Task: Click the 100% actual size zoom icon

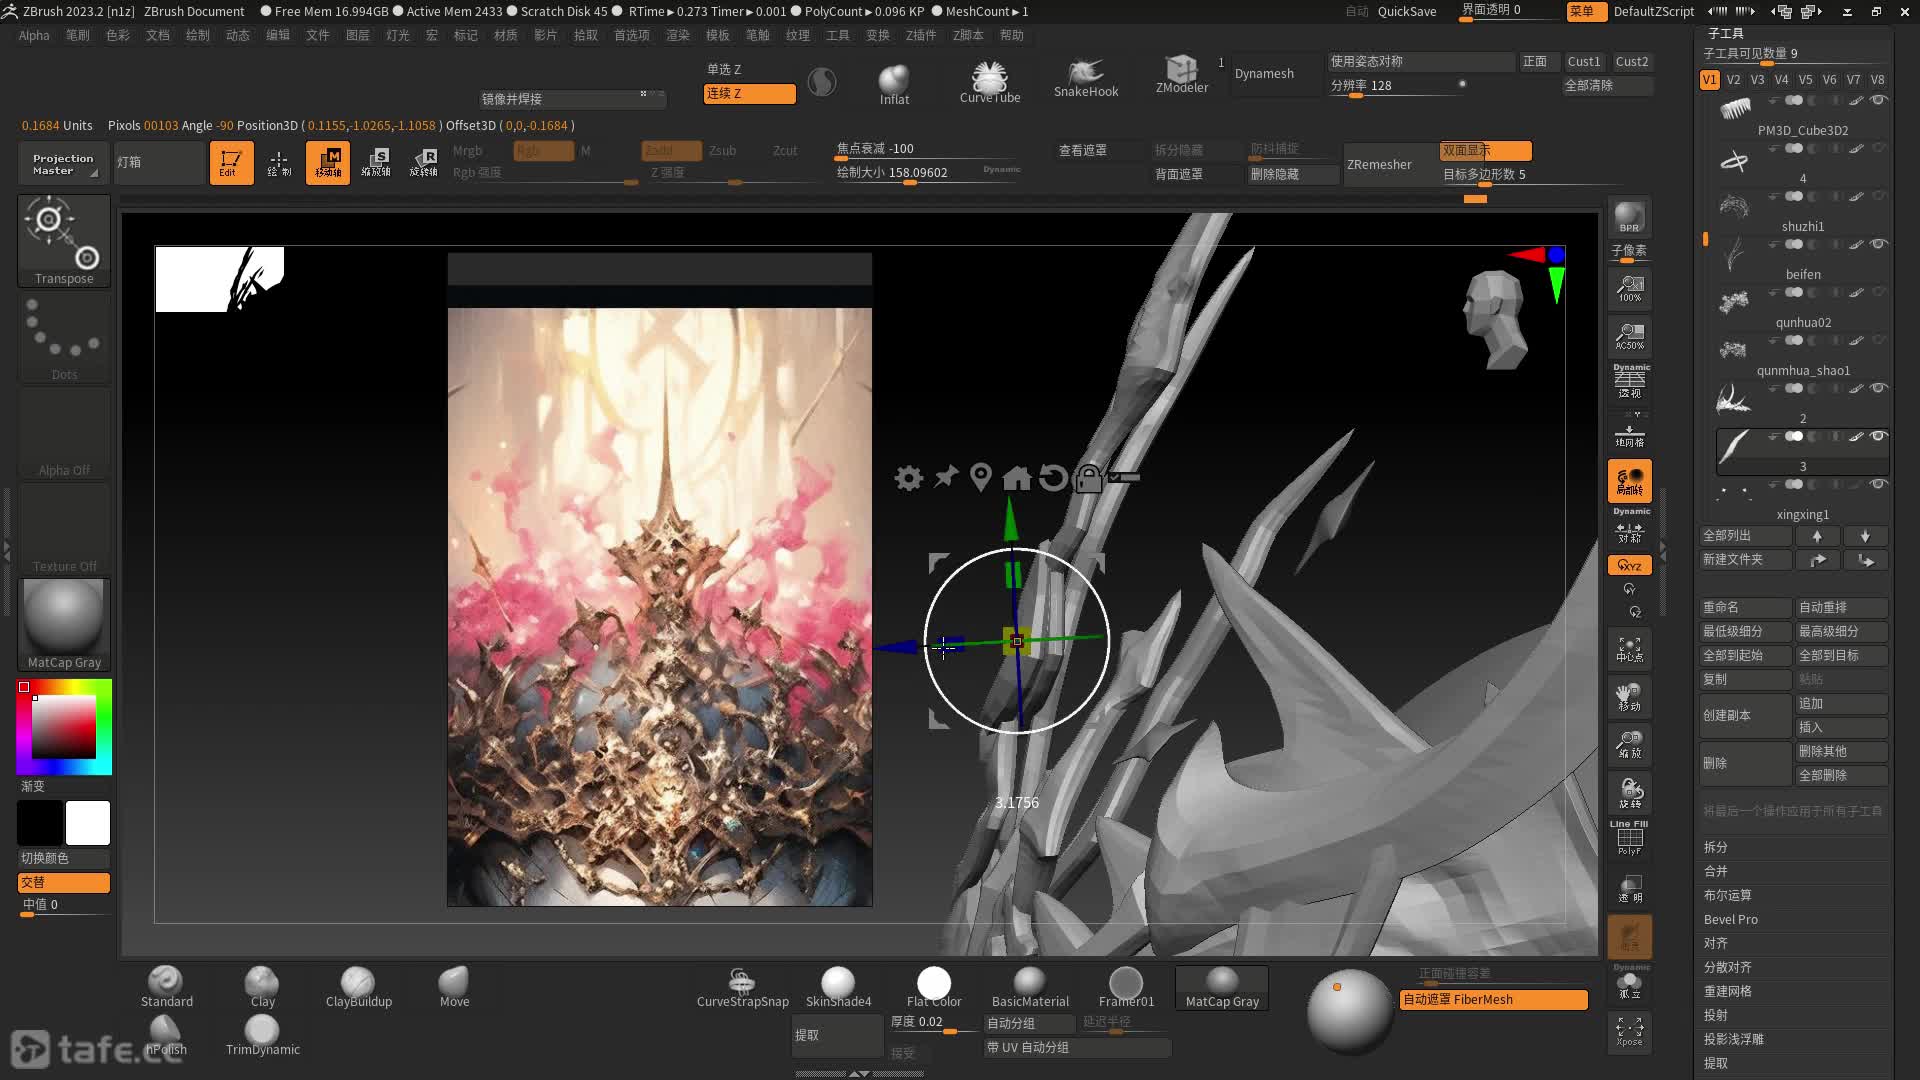Action: point(1630,290)
